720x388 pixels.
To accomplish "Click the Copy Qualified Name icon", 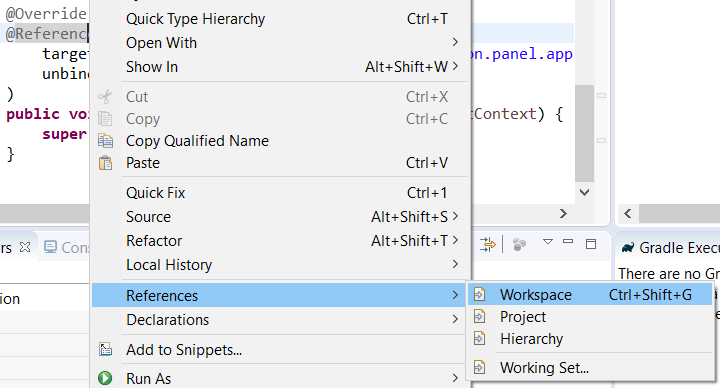I will pyautogui.click(x=105, y=141).
